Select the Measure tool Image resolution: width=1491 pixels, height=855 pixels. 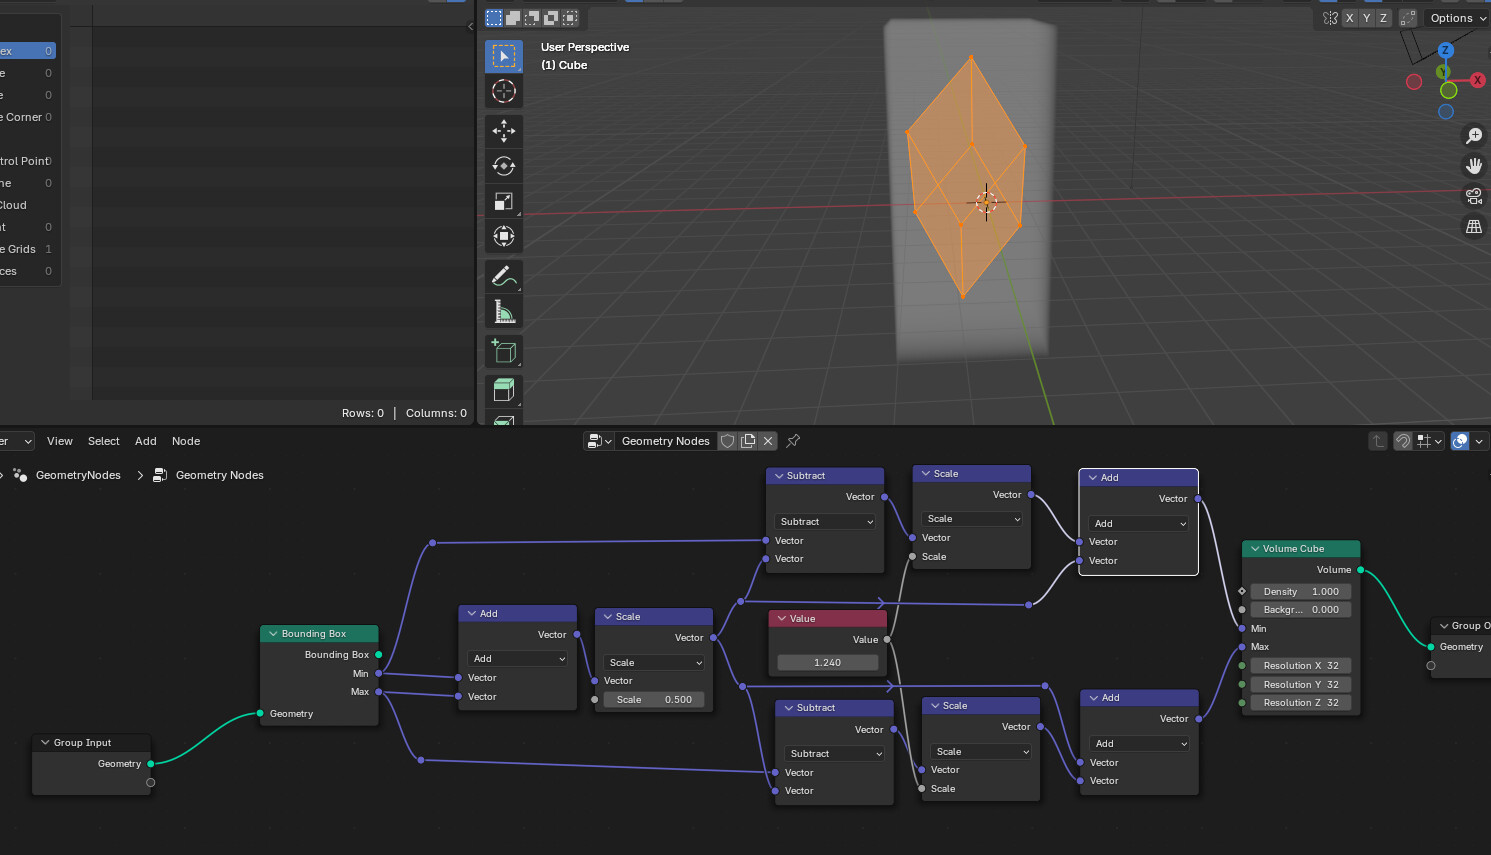(x=504, y=311)
